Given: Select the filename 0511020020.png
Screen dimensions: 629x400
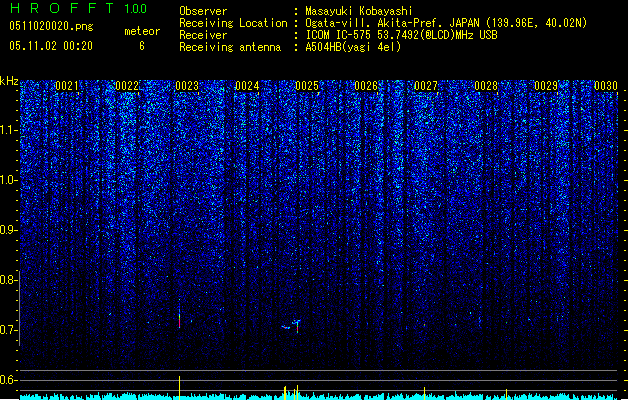Looking at the screenshot, I should coord(51,26).
